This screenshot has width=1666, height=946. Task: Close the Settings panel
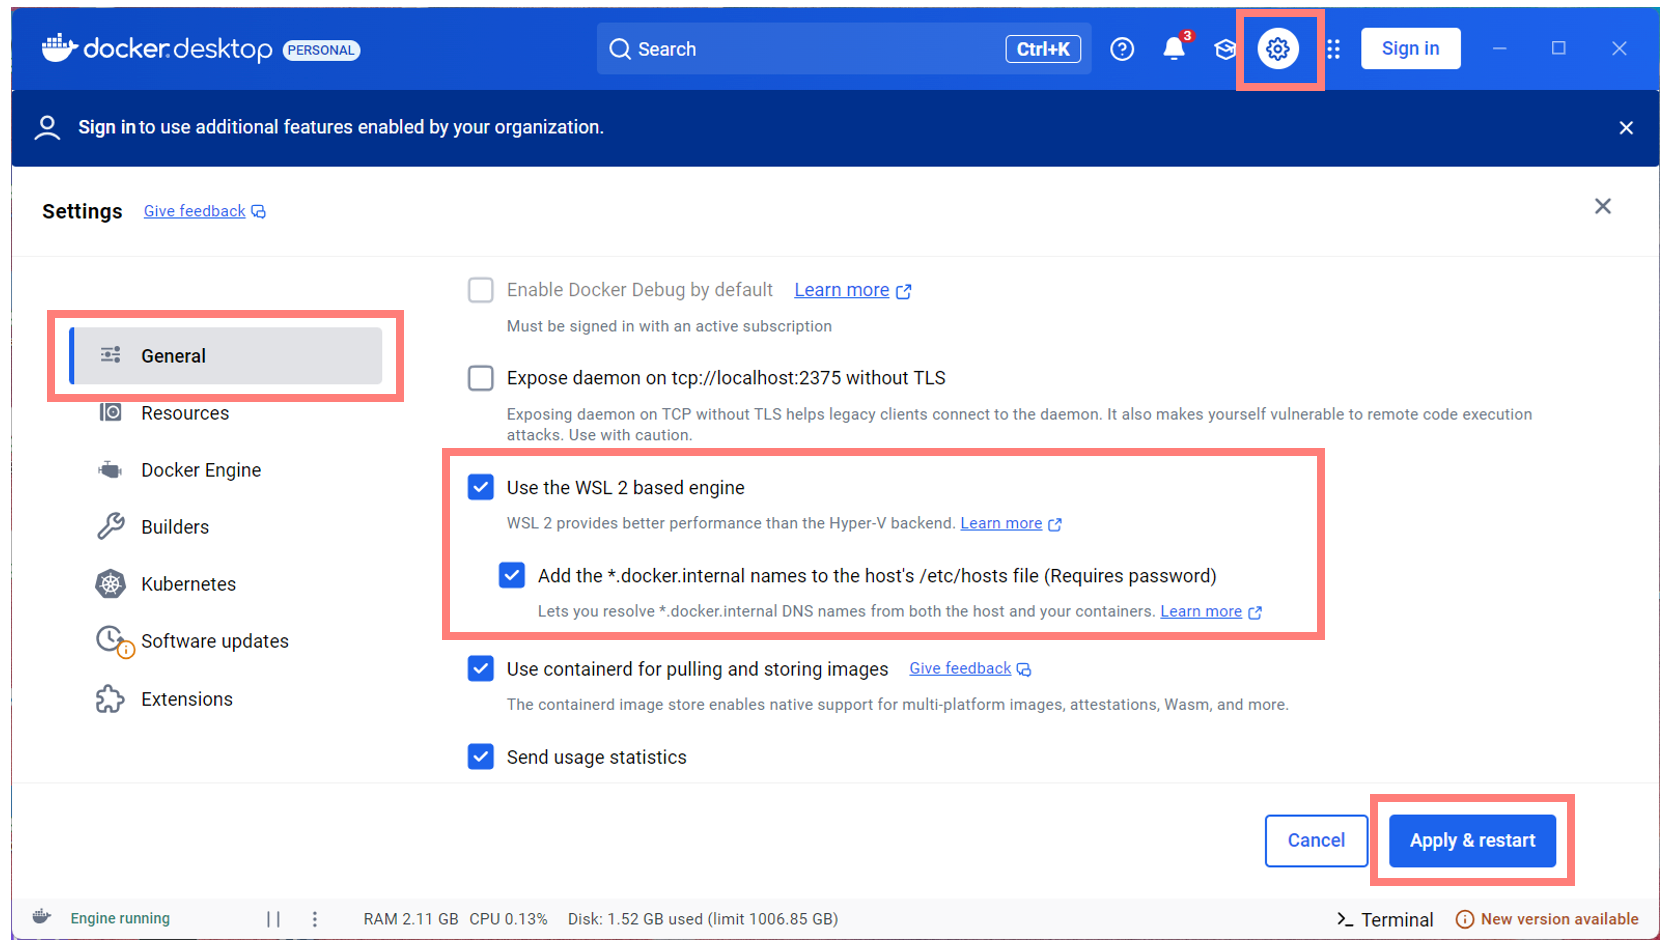[1603, 206]
